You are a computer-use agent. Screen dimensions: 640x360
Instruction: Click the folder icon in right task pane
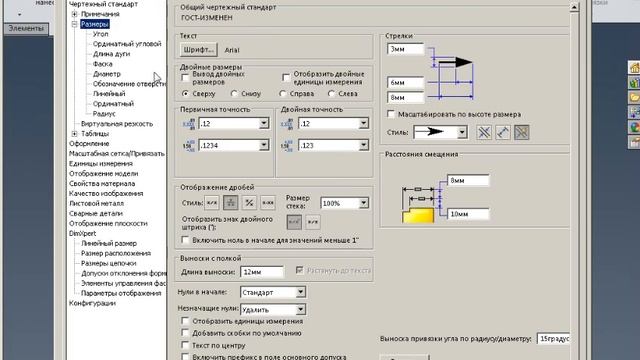pyautogui.click(x=634, y=98)
